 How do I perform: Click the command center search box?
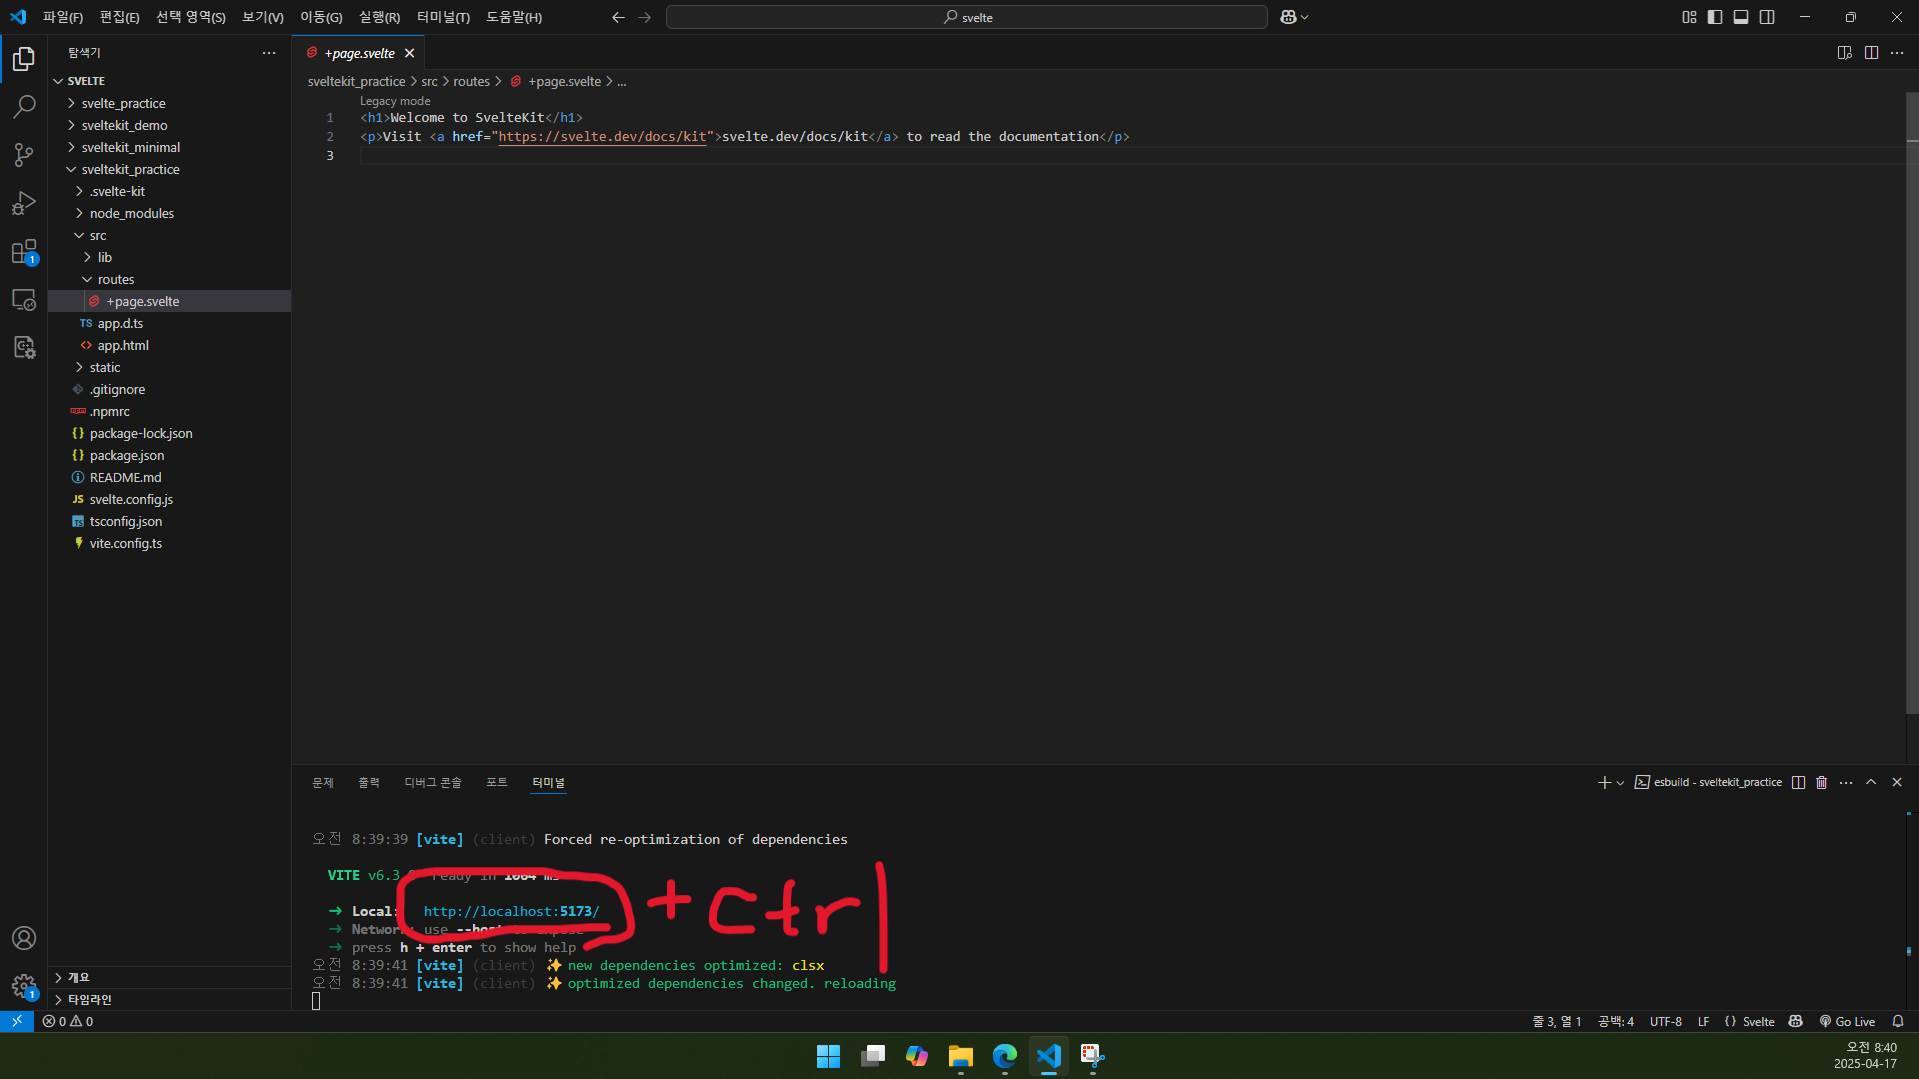967,17
